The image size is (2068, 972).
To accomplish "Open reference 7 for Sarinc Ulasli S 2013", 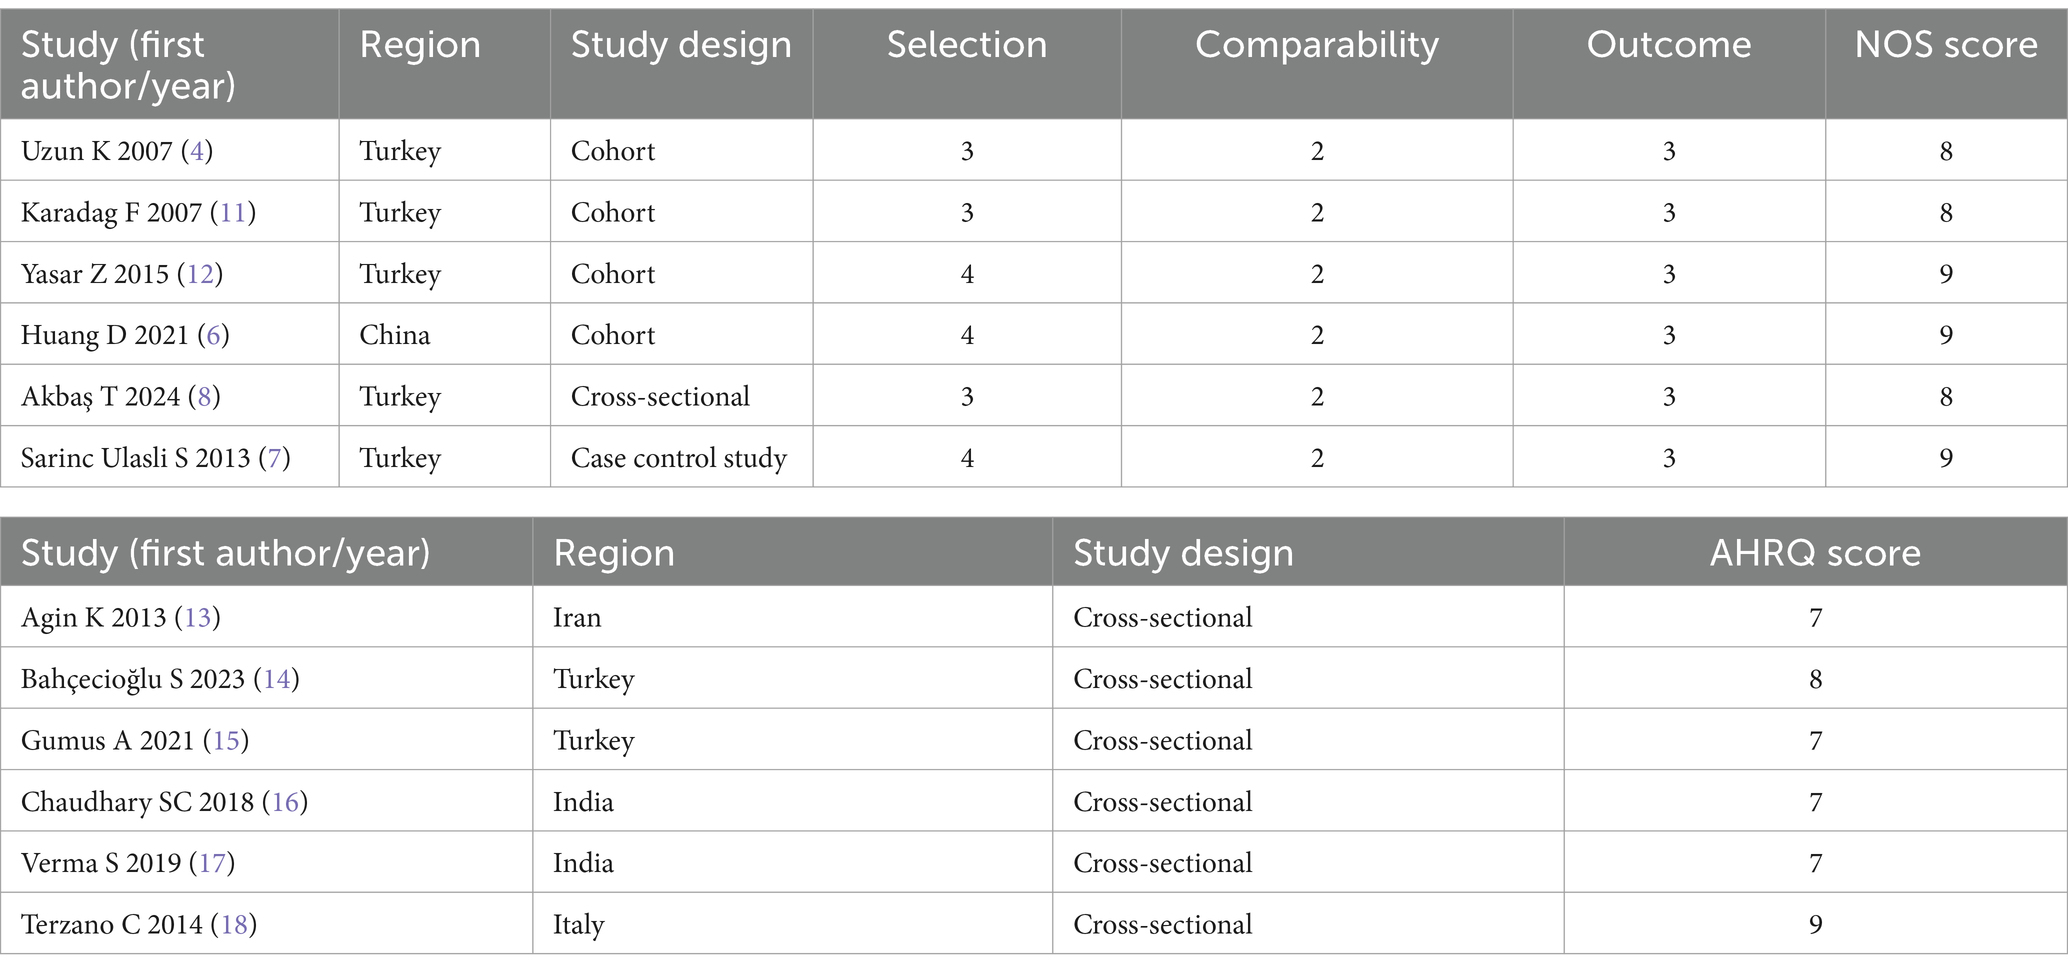I will pyautogui.click(x=275, y=458).
